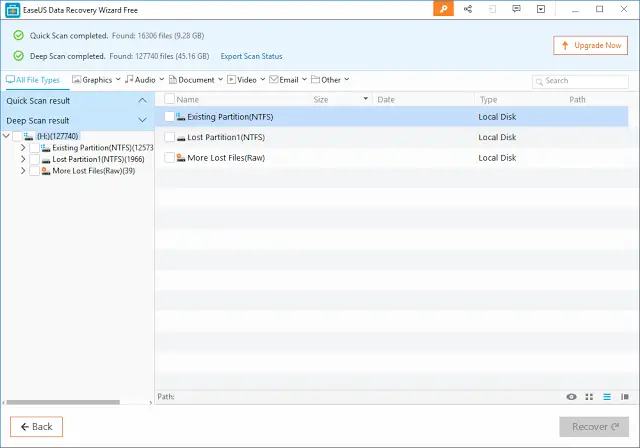This screenshot has width=640, height=448.
Task: Sort by the Path column header
Action: [x=577, y=100]
